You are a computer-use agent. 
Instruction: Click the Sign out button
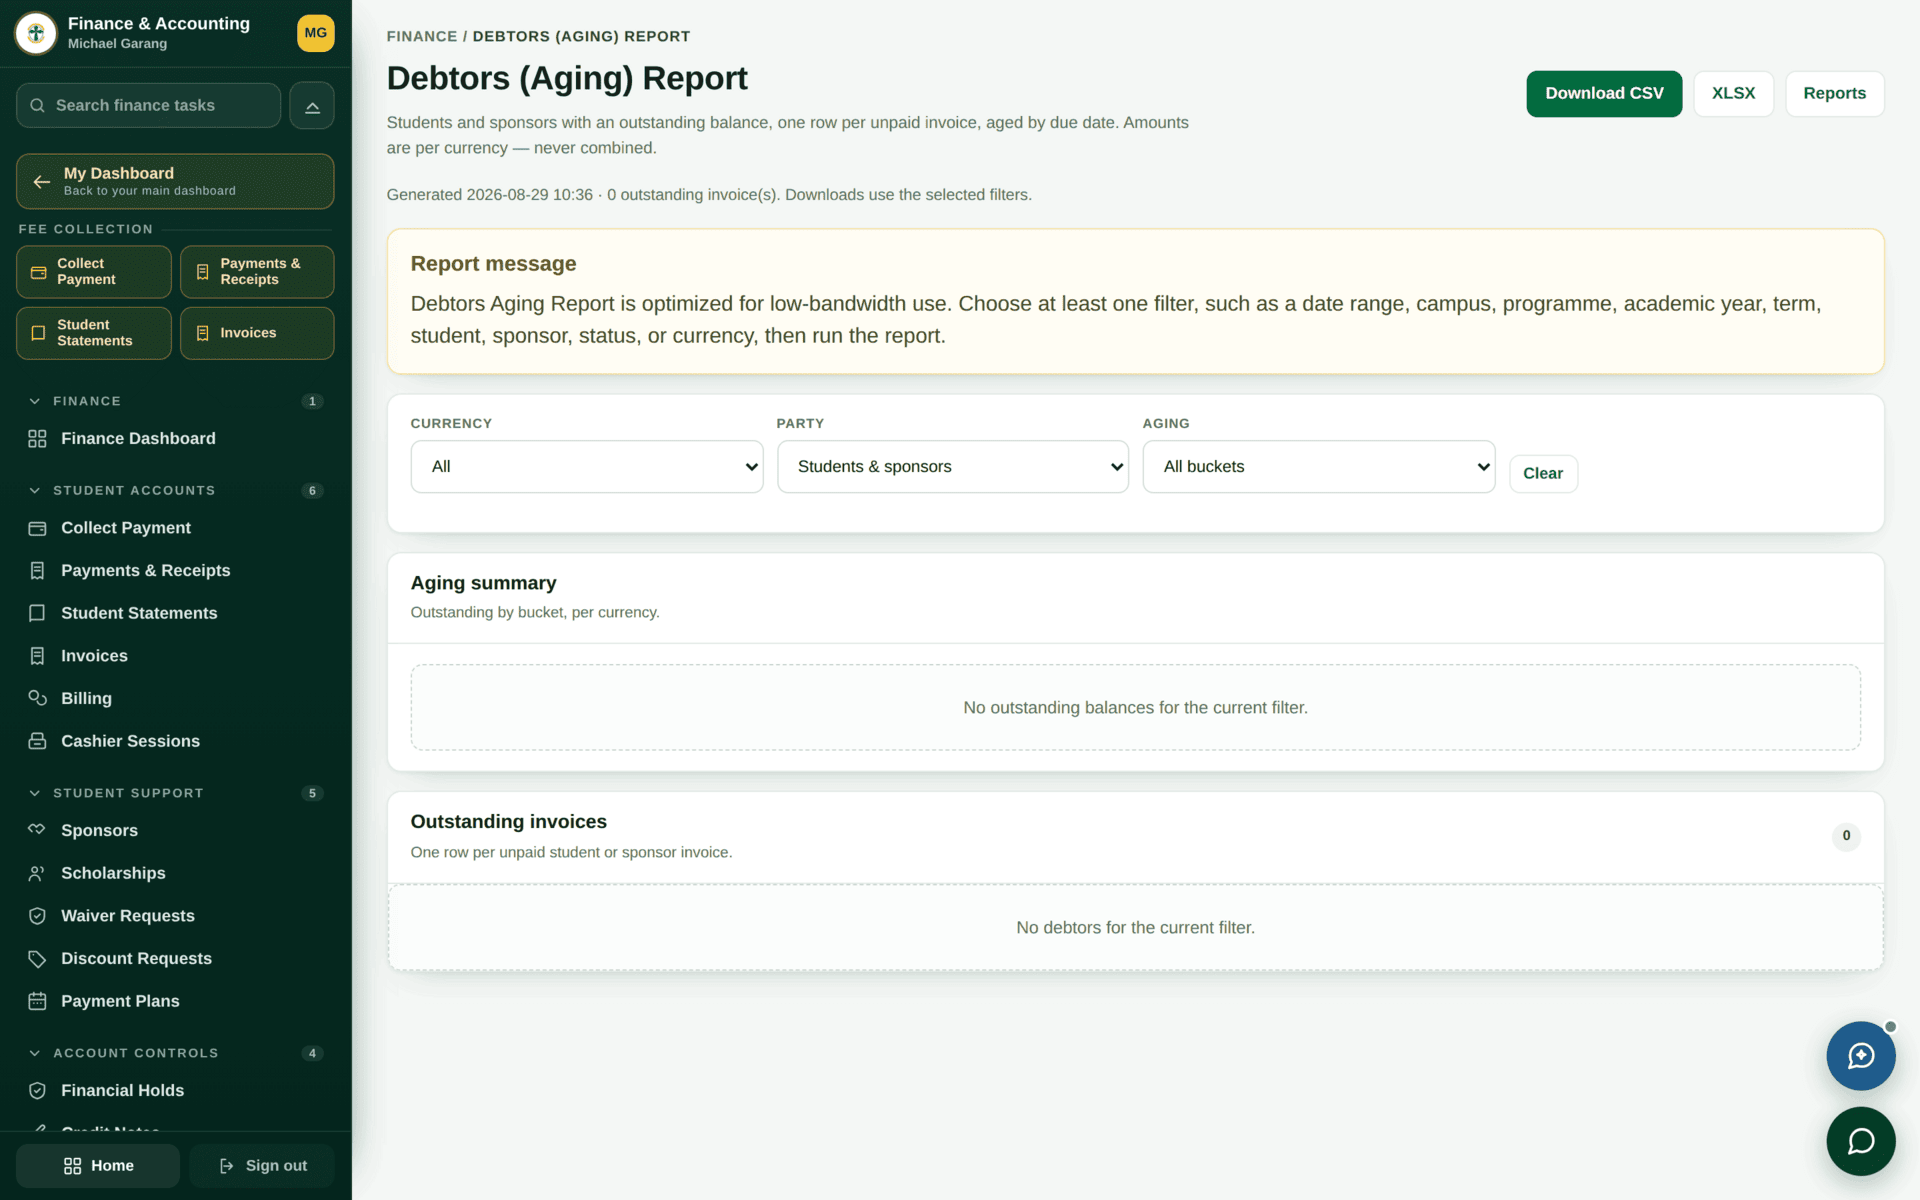click(x=262, y=1166)
